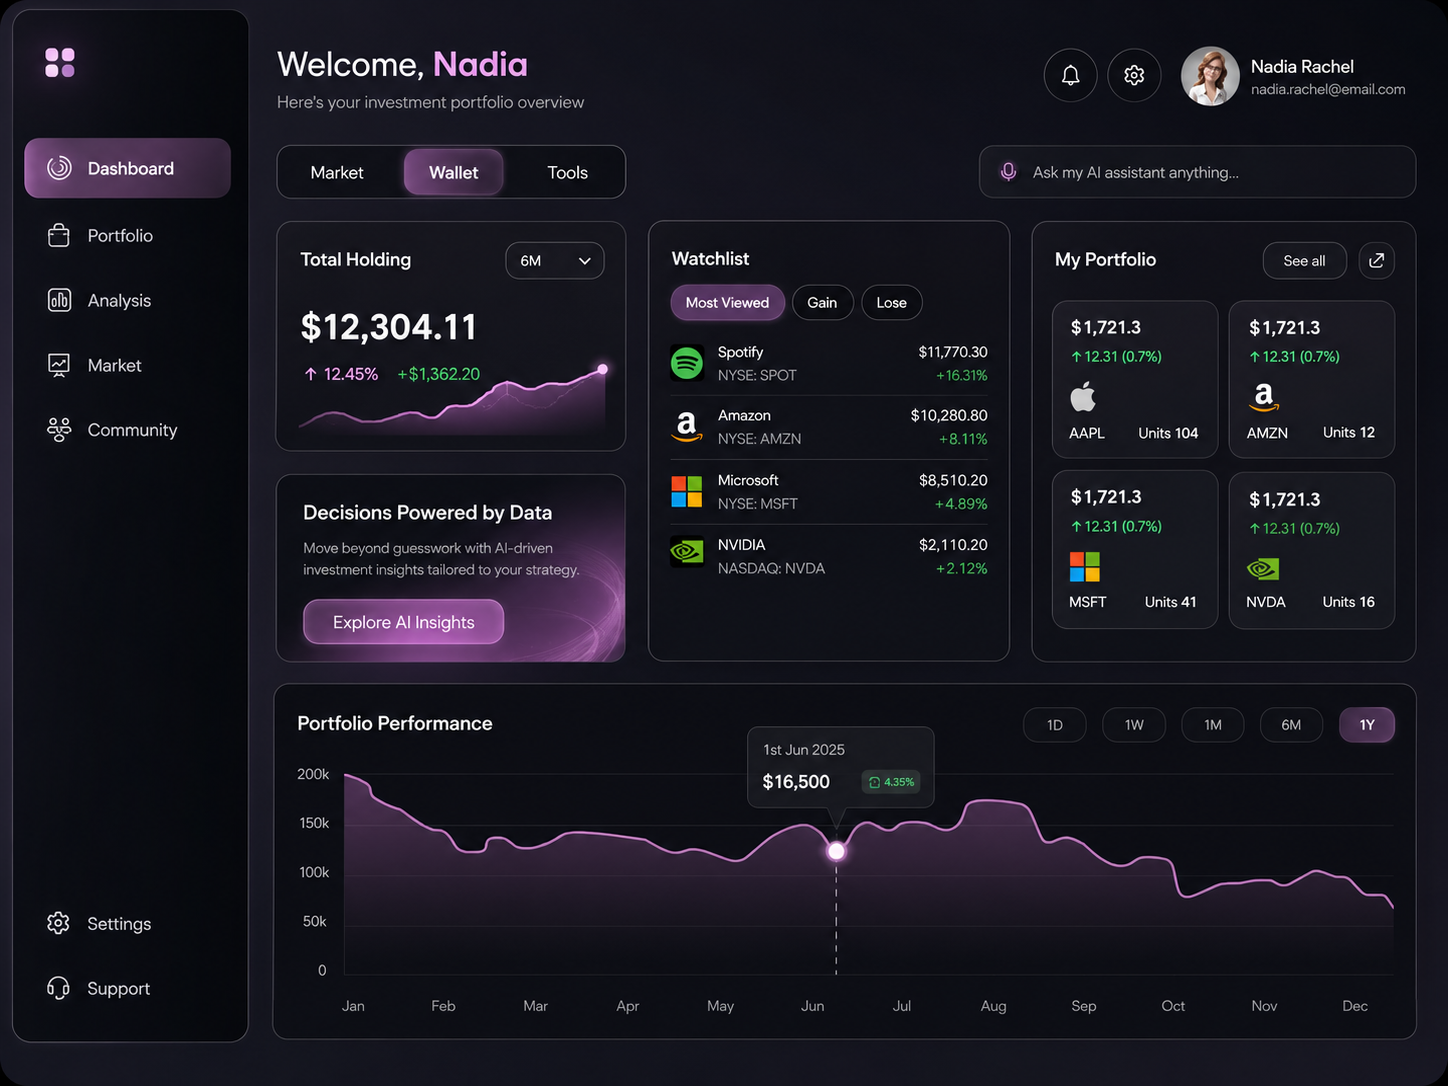Switch performance range to 1D
This screenshot has height=1086, width=1448.
(1055, 725)
